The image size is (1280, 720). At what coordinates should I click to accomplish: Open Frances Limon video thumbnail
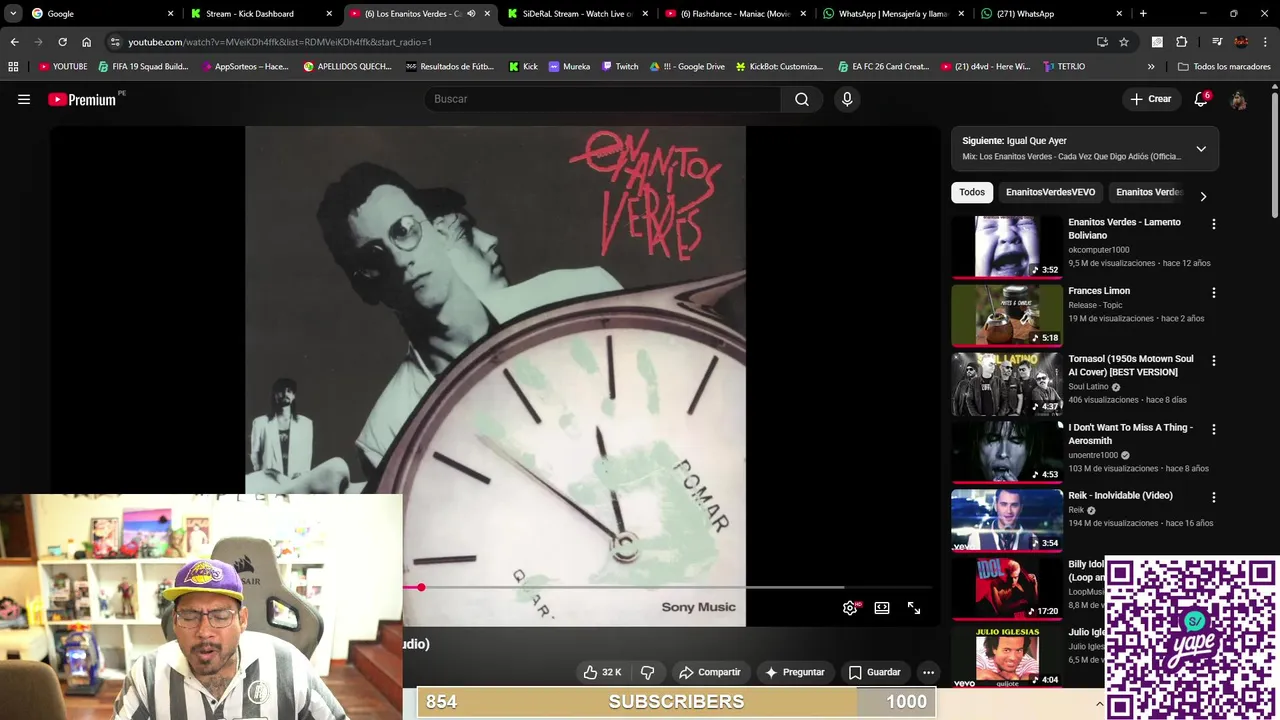tap(1007, 315)
